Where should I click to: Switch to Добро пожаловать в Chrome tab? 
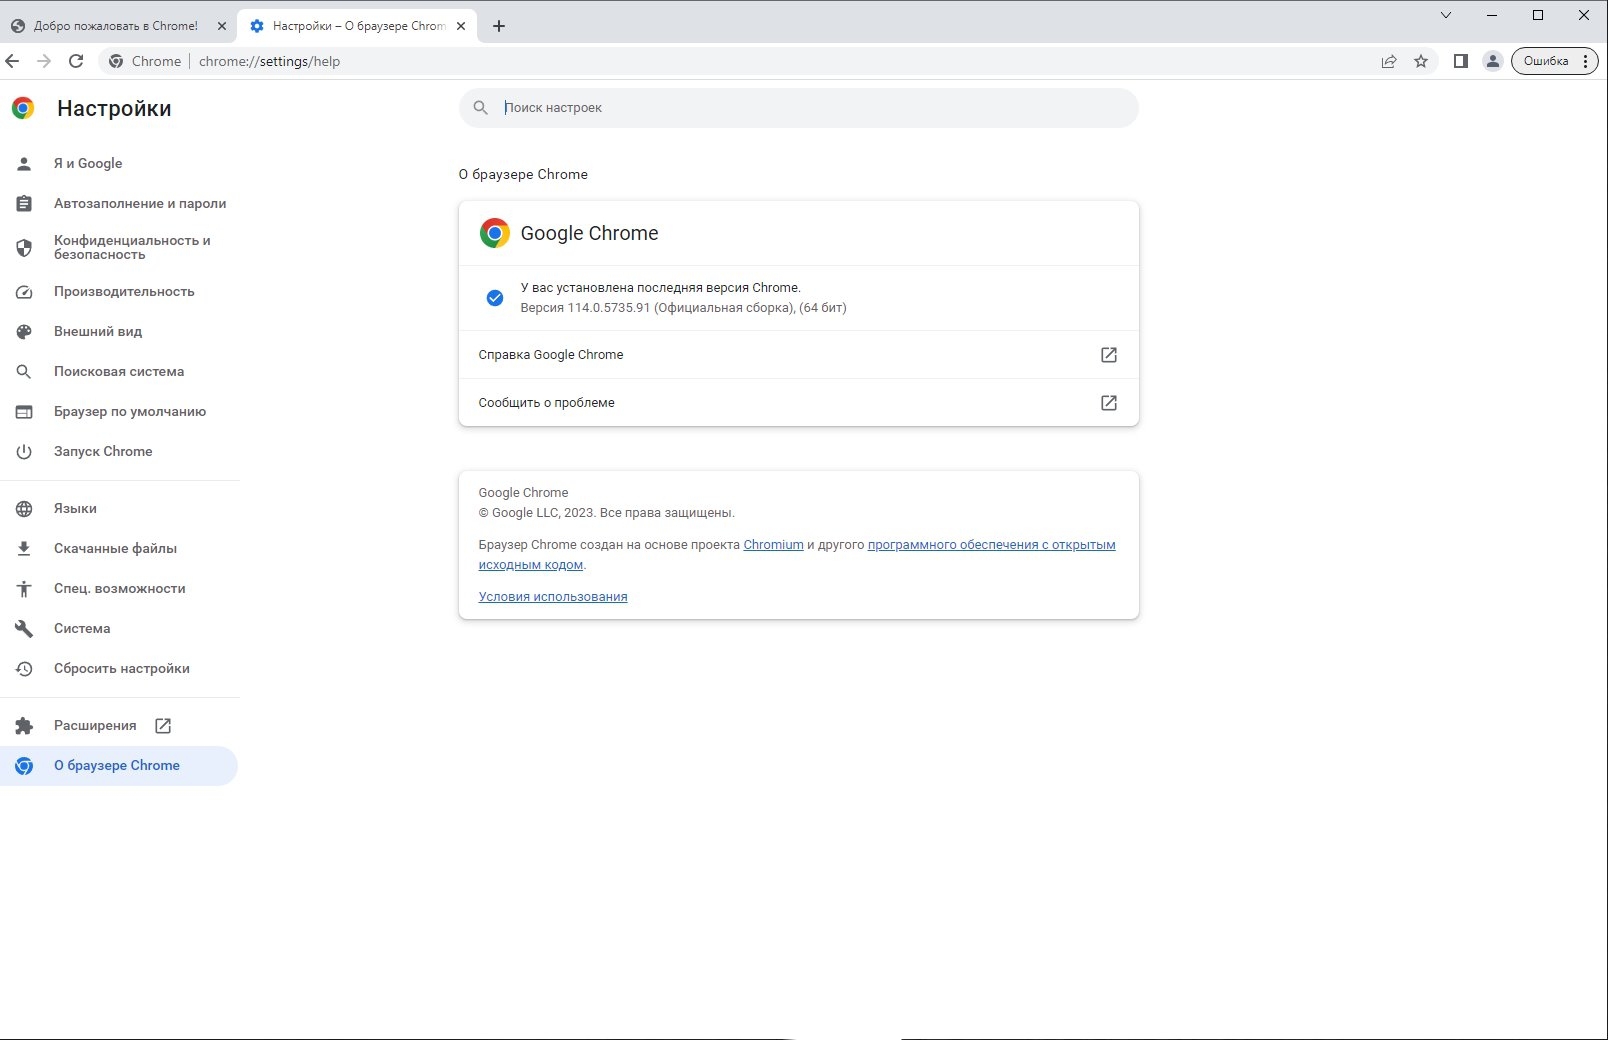coord(118,26)
